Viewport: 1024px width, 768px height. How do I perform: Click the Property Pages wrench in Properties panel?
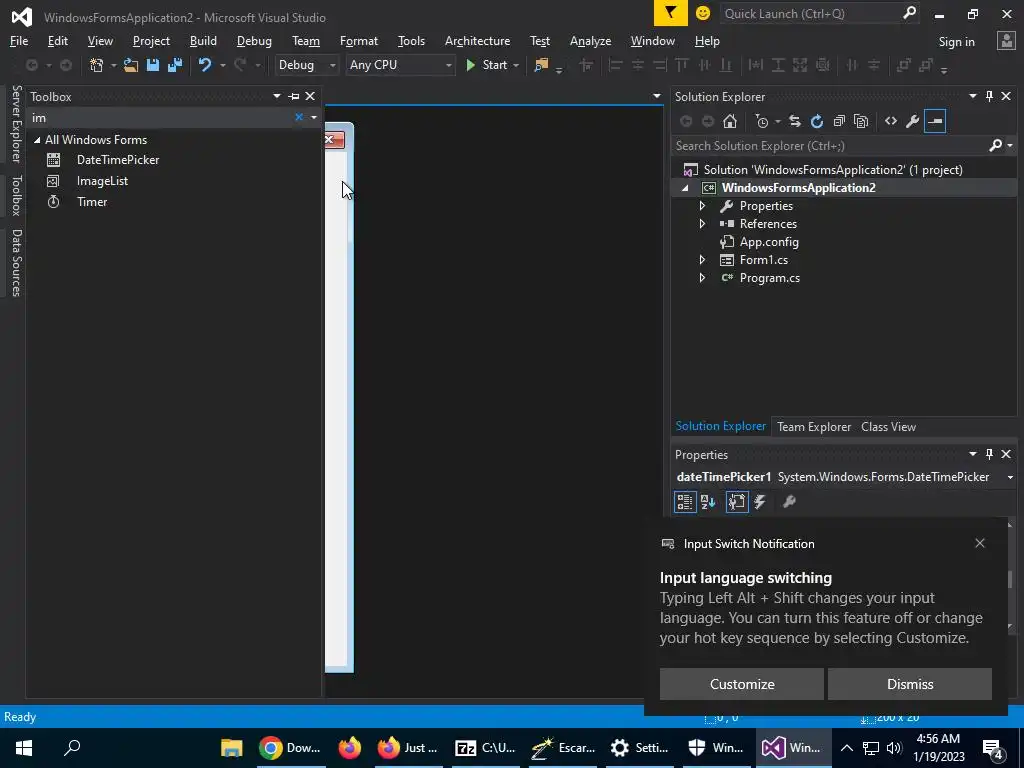(x=790, y=502)
